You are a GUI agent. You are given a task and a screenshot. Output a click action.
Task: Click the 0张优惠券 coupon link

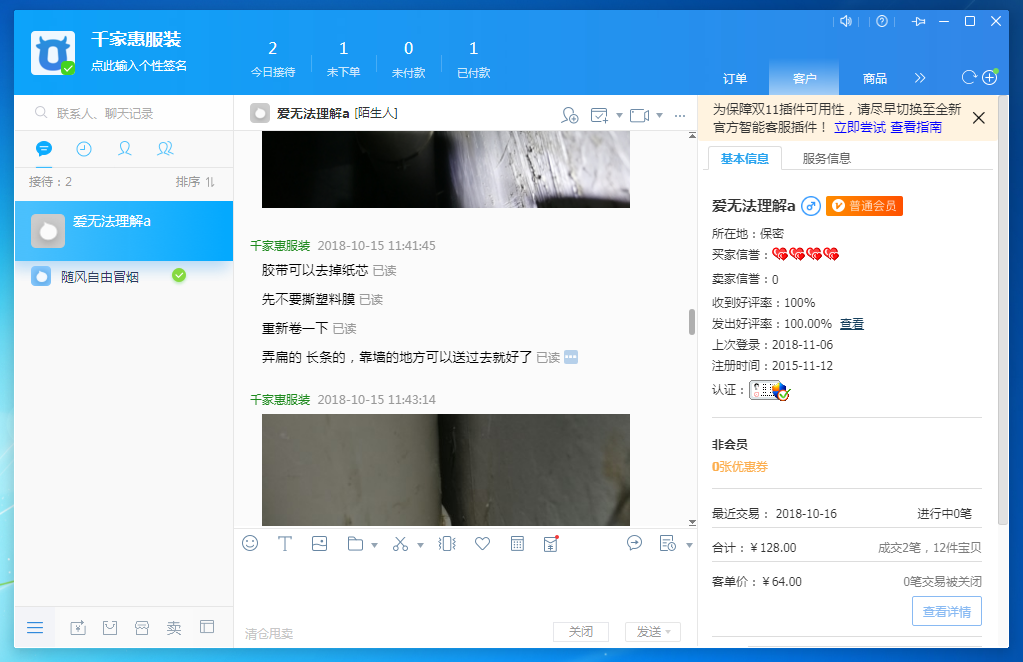coord(740,467)
